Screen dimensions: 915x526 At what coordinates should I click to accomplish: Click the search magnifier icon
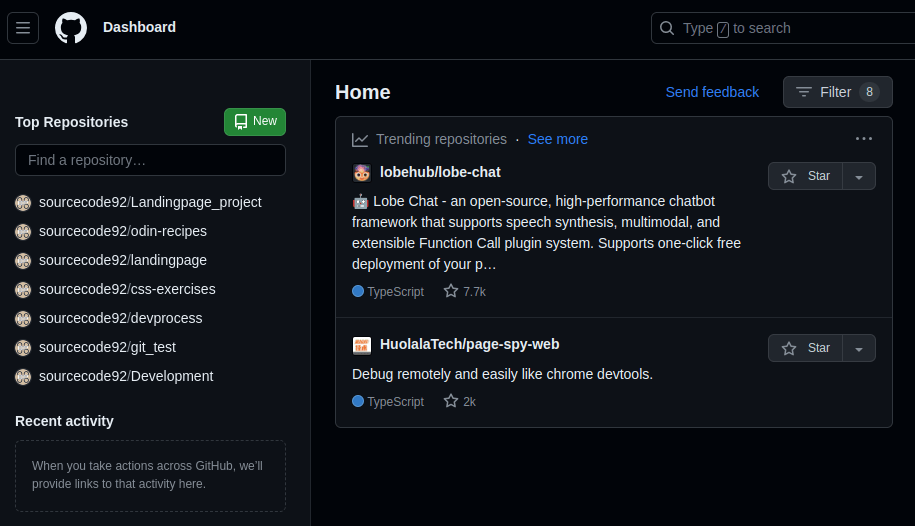(667, 28)
